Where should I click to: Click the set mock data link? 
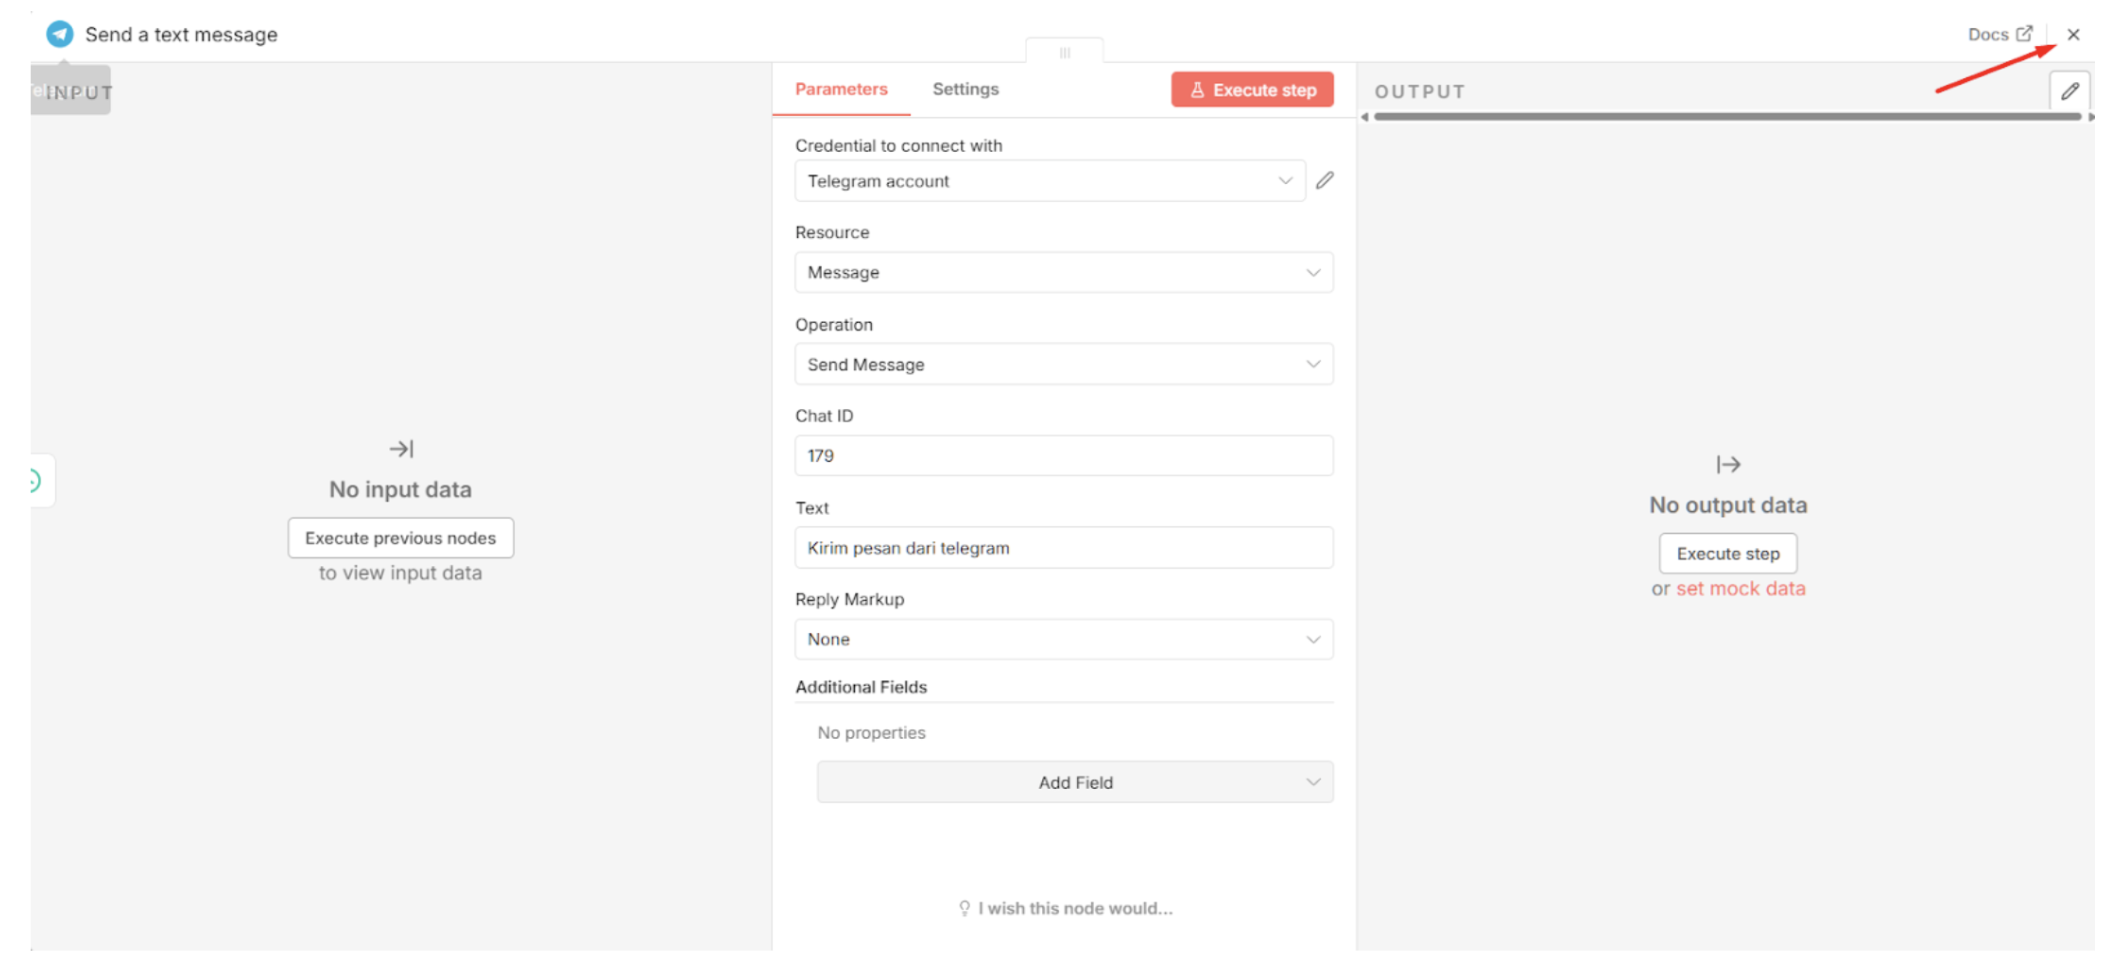1740,589
